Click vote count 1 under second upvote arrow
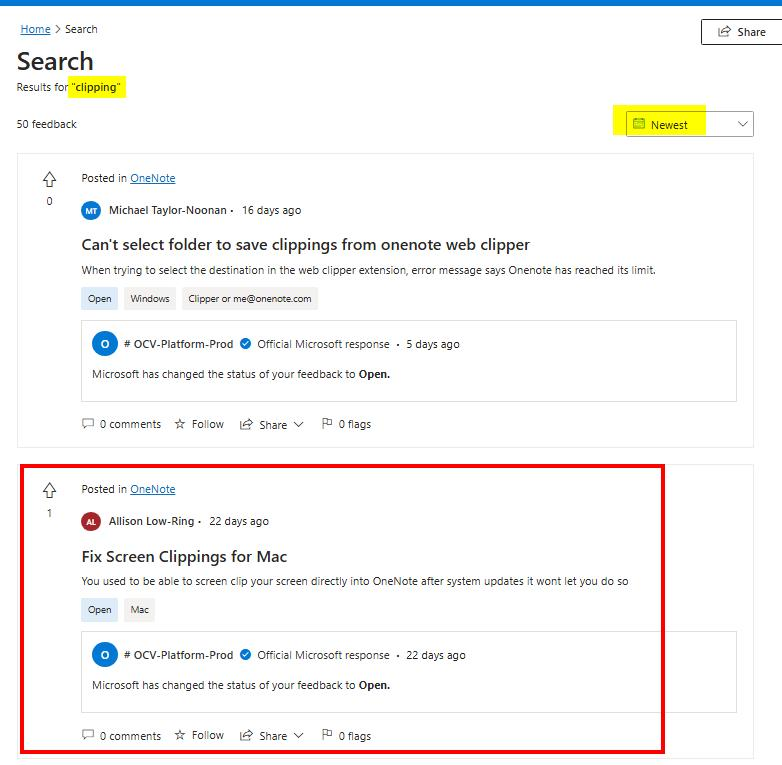 coord(49,513)
